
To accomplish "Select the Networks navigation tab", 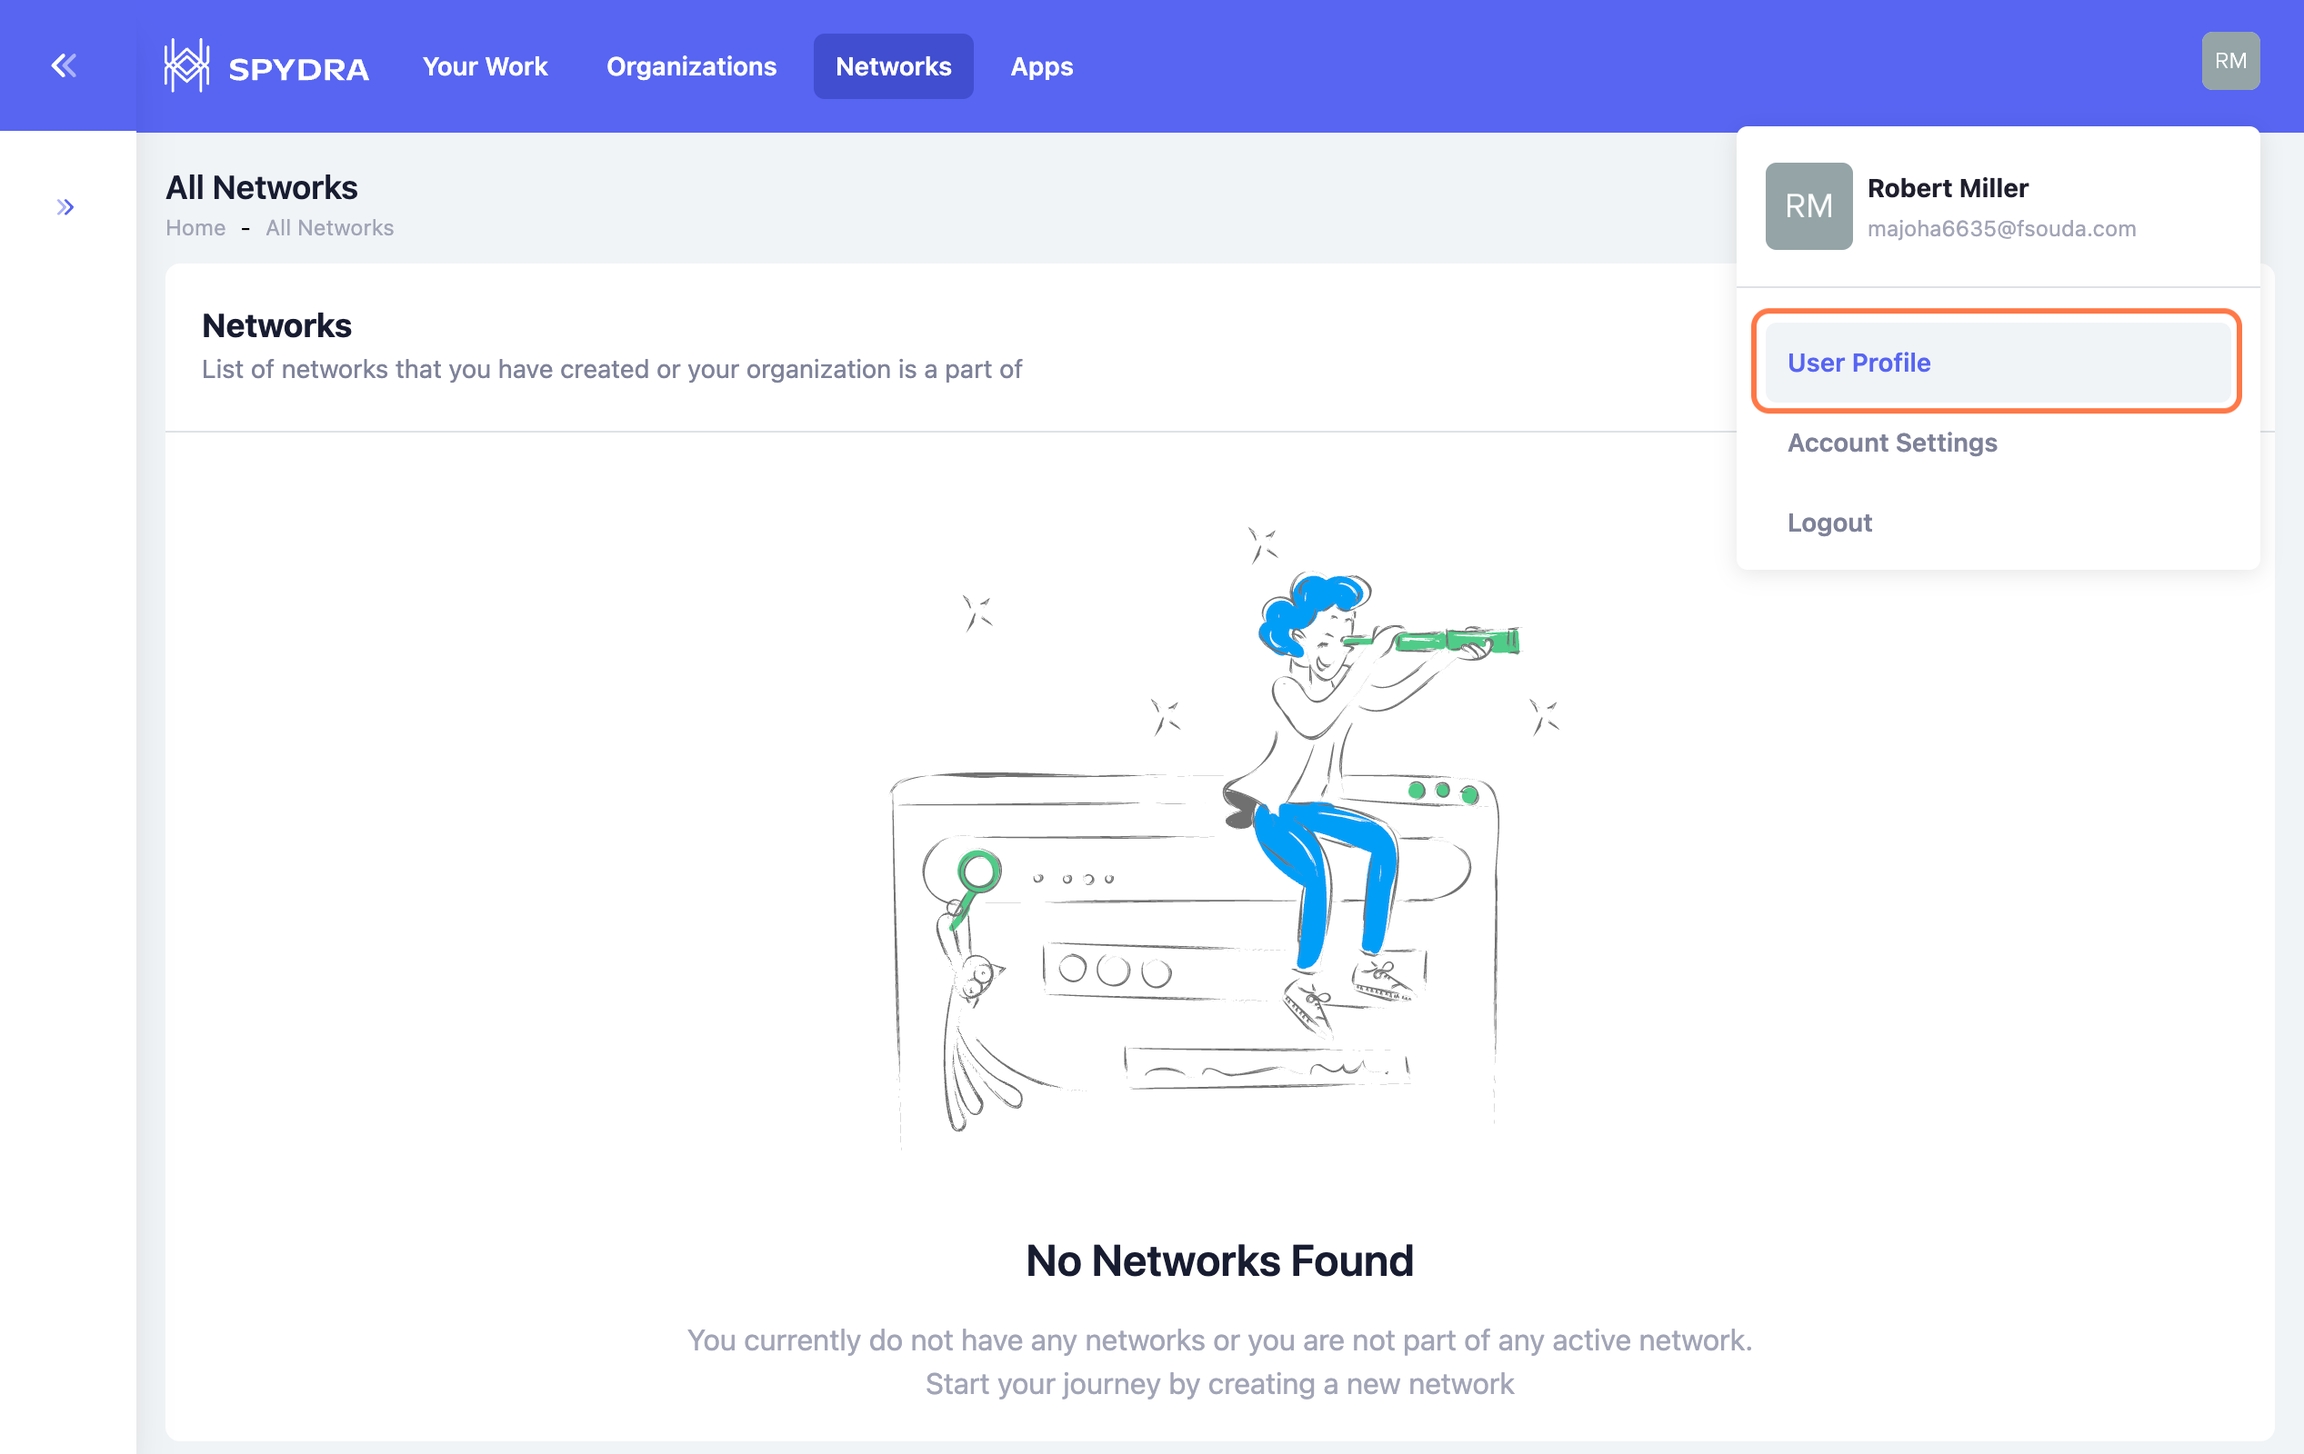I will point(893,66).
